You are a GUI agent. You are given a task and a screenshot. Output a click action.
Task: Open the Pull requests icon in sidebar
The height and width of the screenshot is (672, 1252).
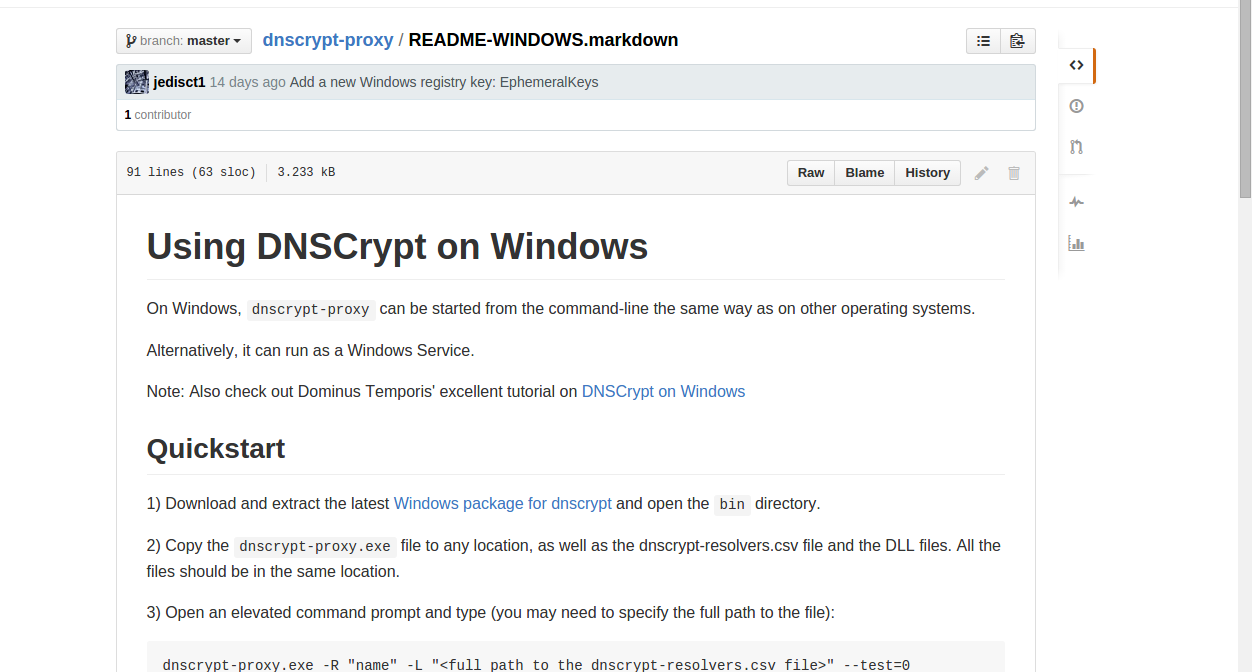tap(1076, 147)
